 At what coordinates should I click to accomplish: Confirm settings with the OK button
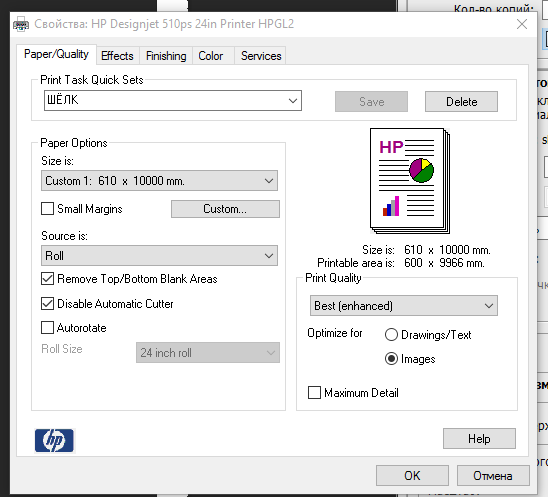coord(412,476)
